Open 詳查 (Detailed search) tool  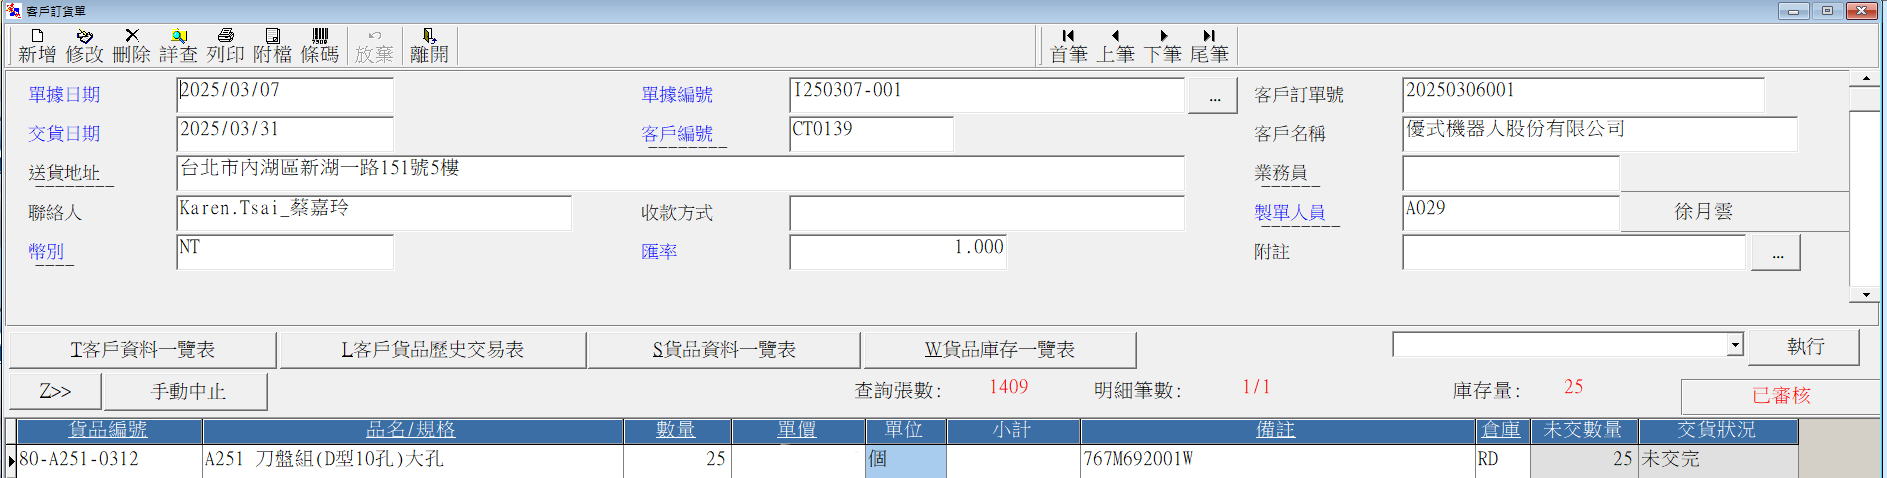click(x=178, y=46)
